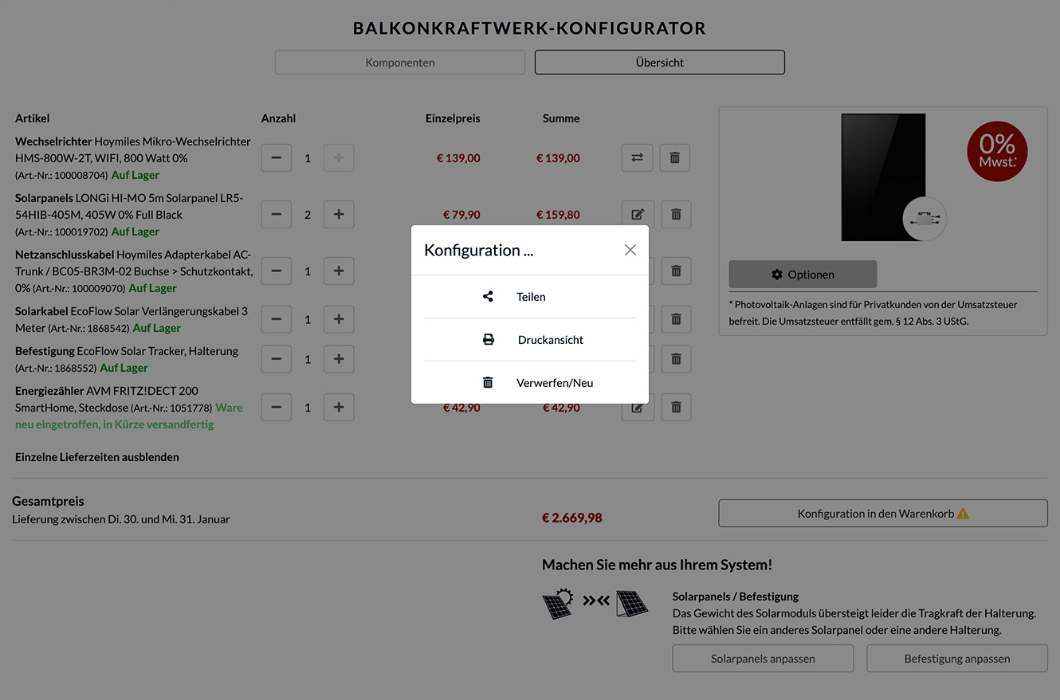The height and width of the screenshot is (700, 1060).
Task: Edit the LONGi Solarpanels row
Action: pyautogui.click(x=637, y=214)
